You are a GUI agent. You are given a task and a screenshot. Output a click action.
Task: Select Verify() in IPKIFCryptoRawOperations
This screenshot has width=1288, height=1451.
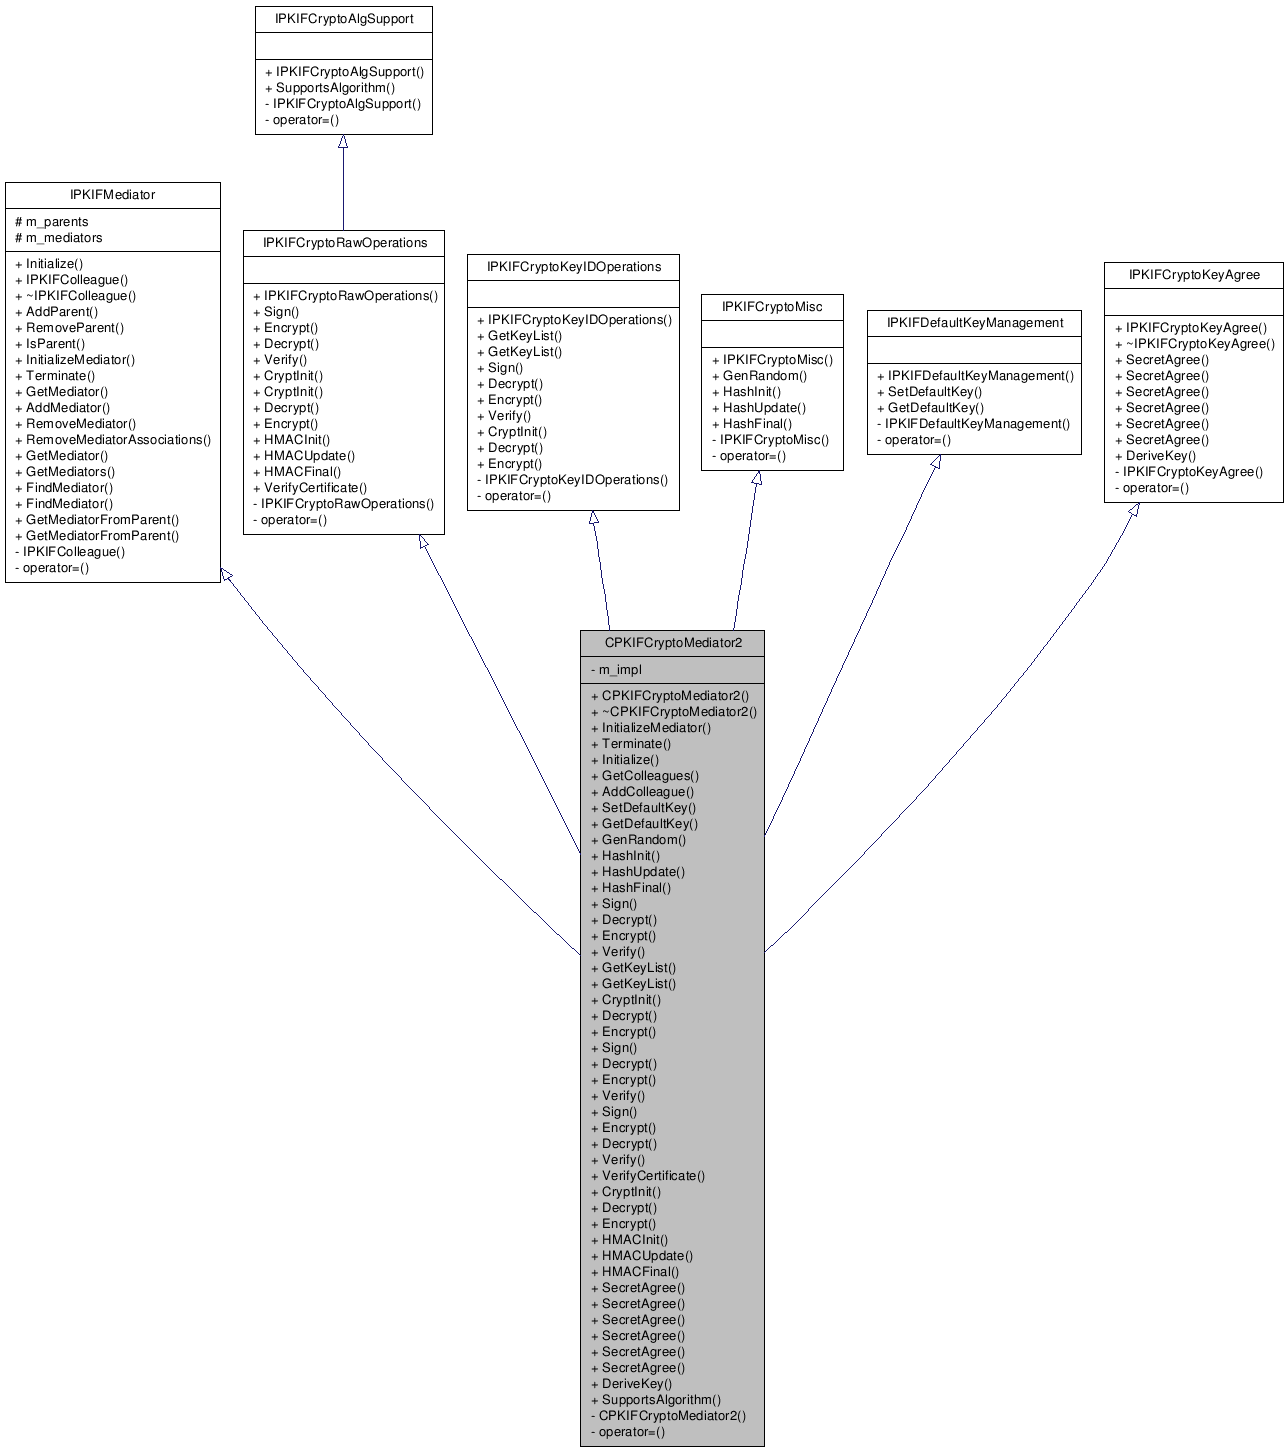coord(280,360)
